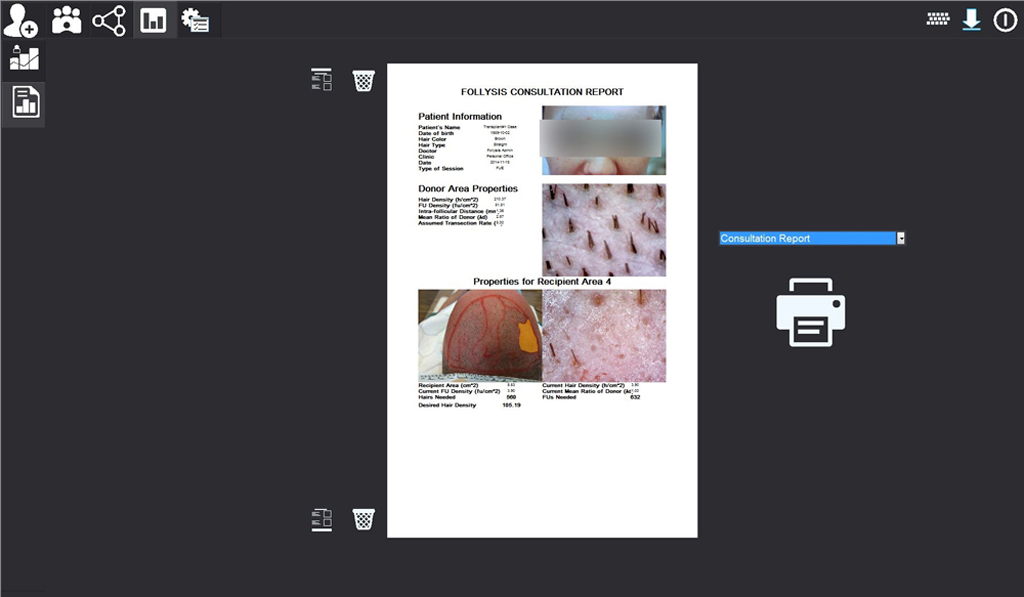
Task: Print the consultation report
Action: pos(811,312)
